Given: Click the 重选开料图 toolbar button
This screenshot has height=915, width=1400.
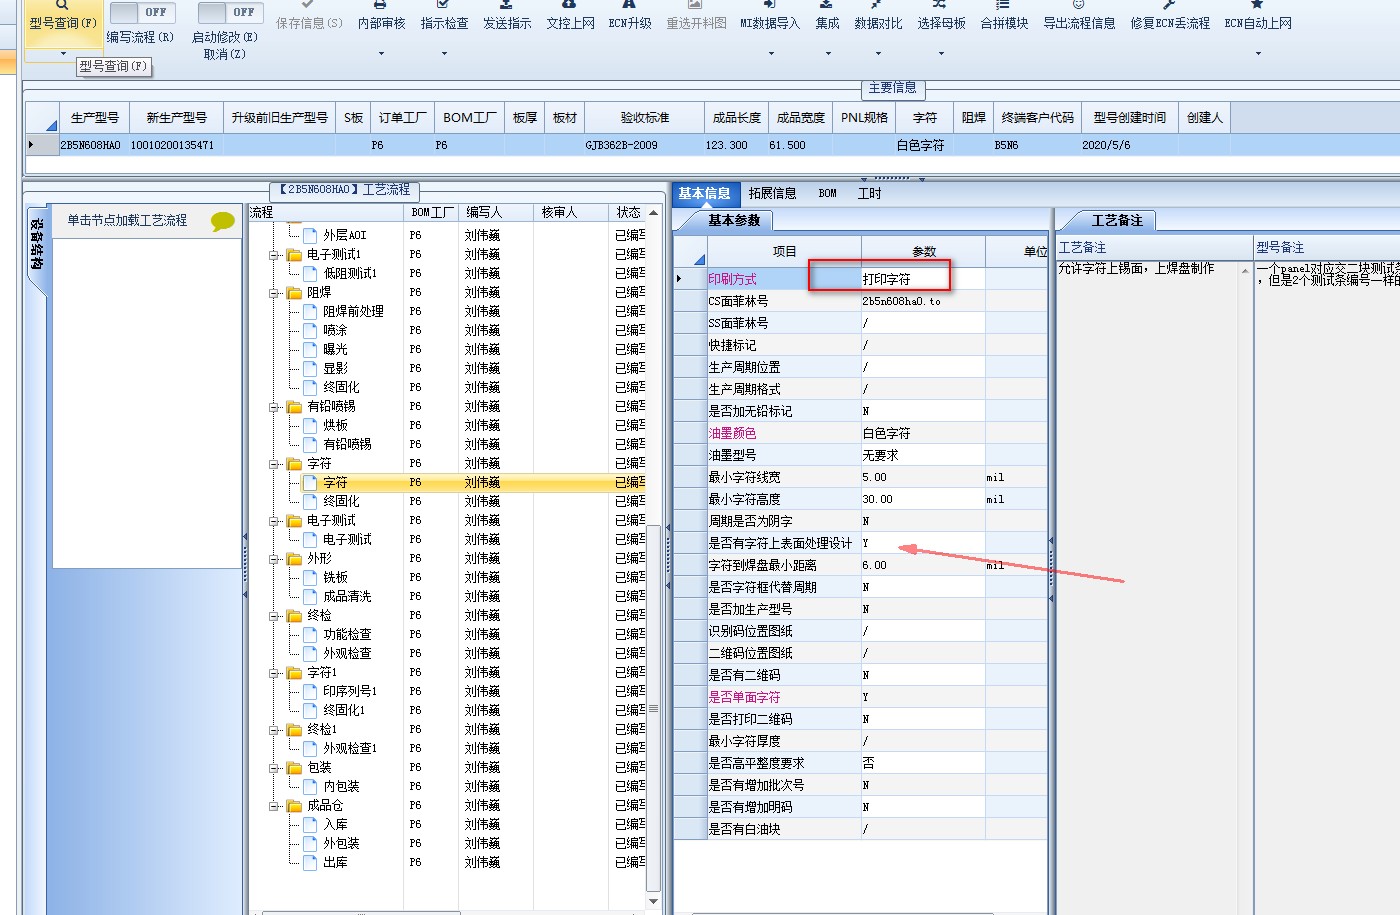Looking at the screenshot, I should 696,18.
